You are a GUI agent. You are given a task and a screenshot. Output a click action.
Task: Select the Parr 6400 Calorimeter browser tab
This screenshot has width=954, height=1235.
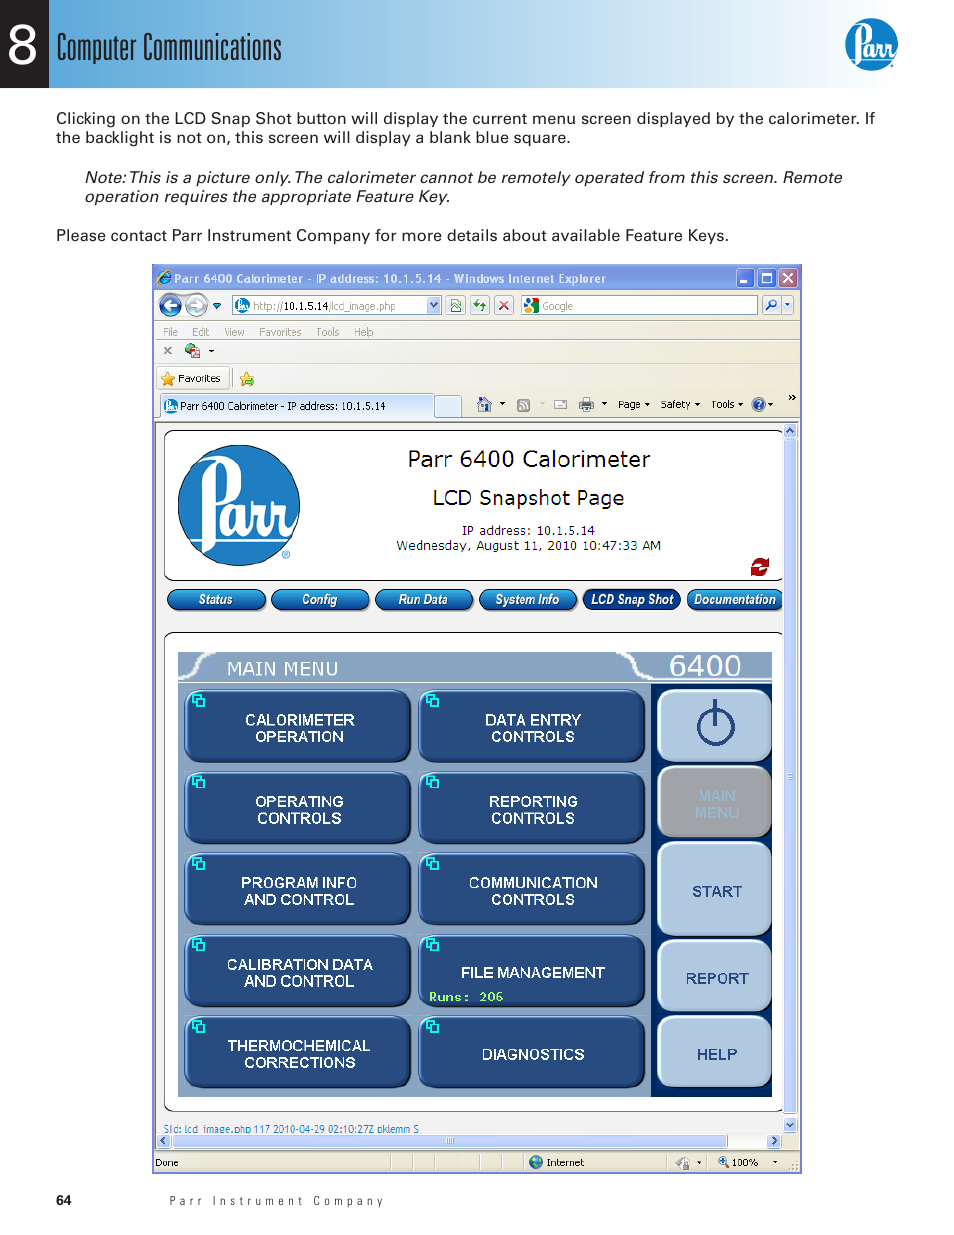[297, 406]
